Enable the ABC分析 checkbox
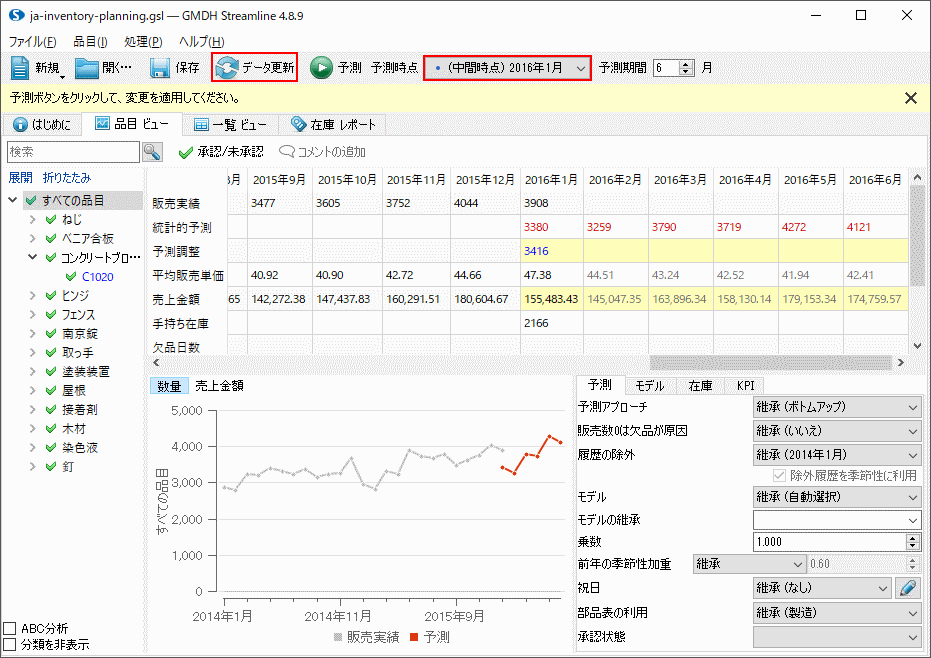 coord(10,629)
